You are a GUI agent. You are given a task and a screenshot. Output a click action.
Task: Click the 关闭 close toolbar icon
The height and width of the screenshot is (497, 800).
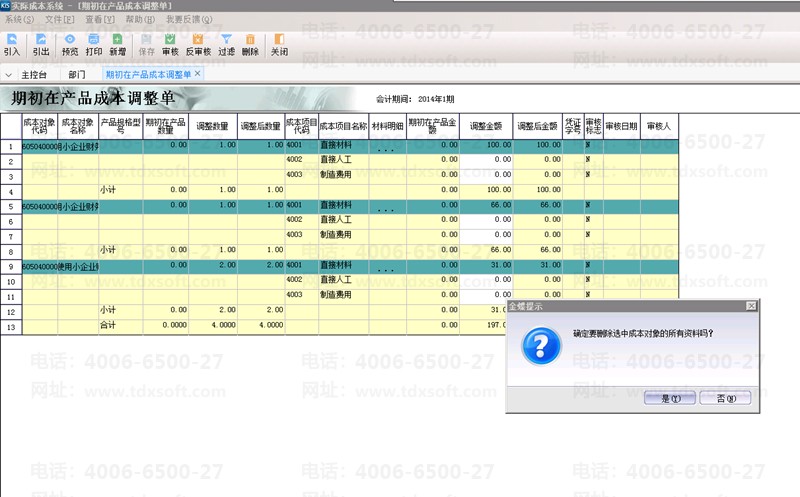pyautogui.click(x=279, y=45)
